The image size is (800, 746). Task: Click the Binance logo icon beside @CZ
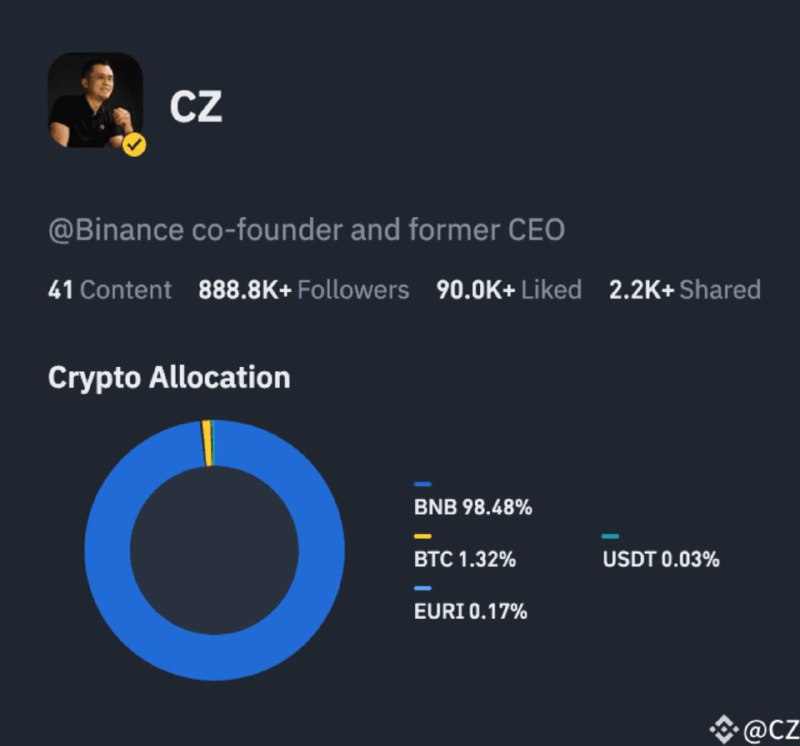tap(724, 730)
